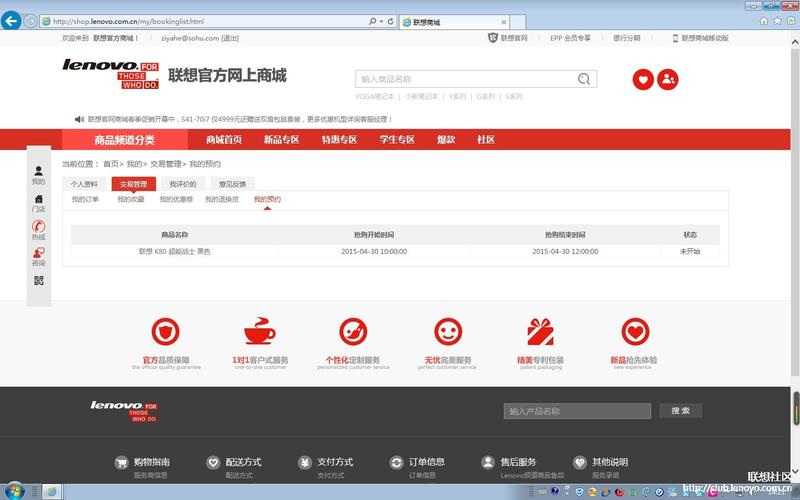This screenshot has height=500, width=800.
Task: Click the red heart favorites icon
Action: coord(643,79)
